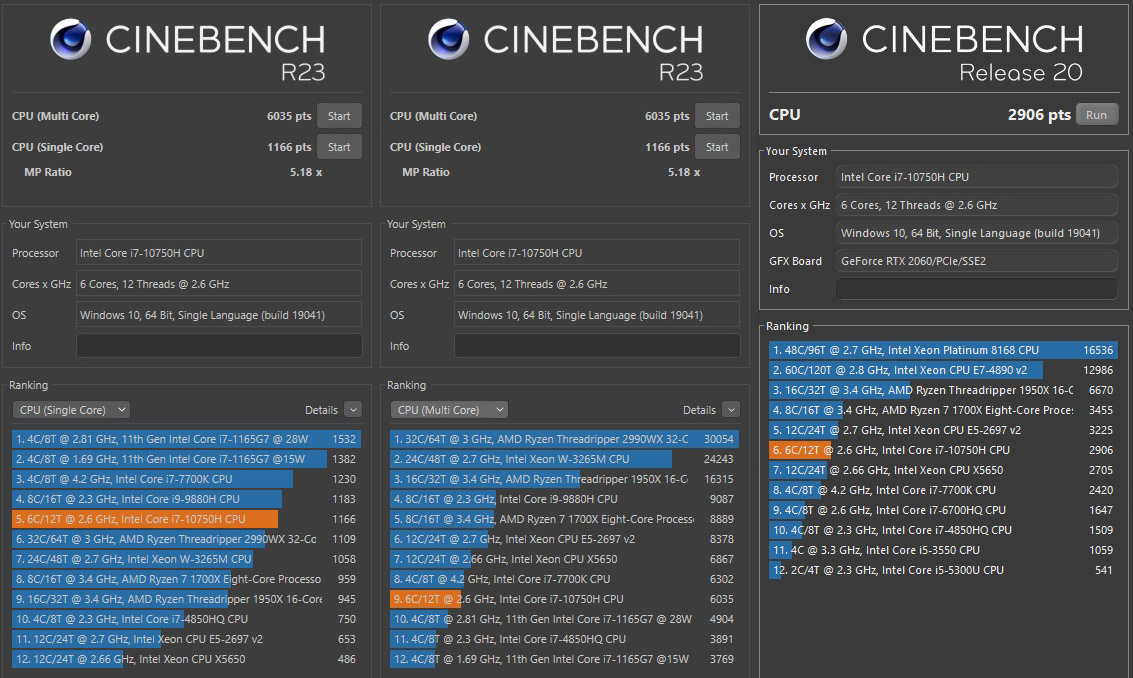1133x678 pixels.
Task: Click the Processor field in the Release 20 window
Action: (x=976, y=177)
